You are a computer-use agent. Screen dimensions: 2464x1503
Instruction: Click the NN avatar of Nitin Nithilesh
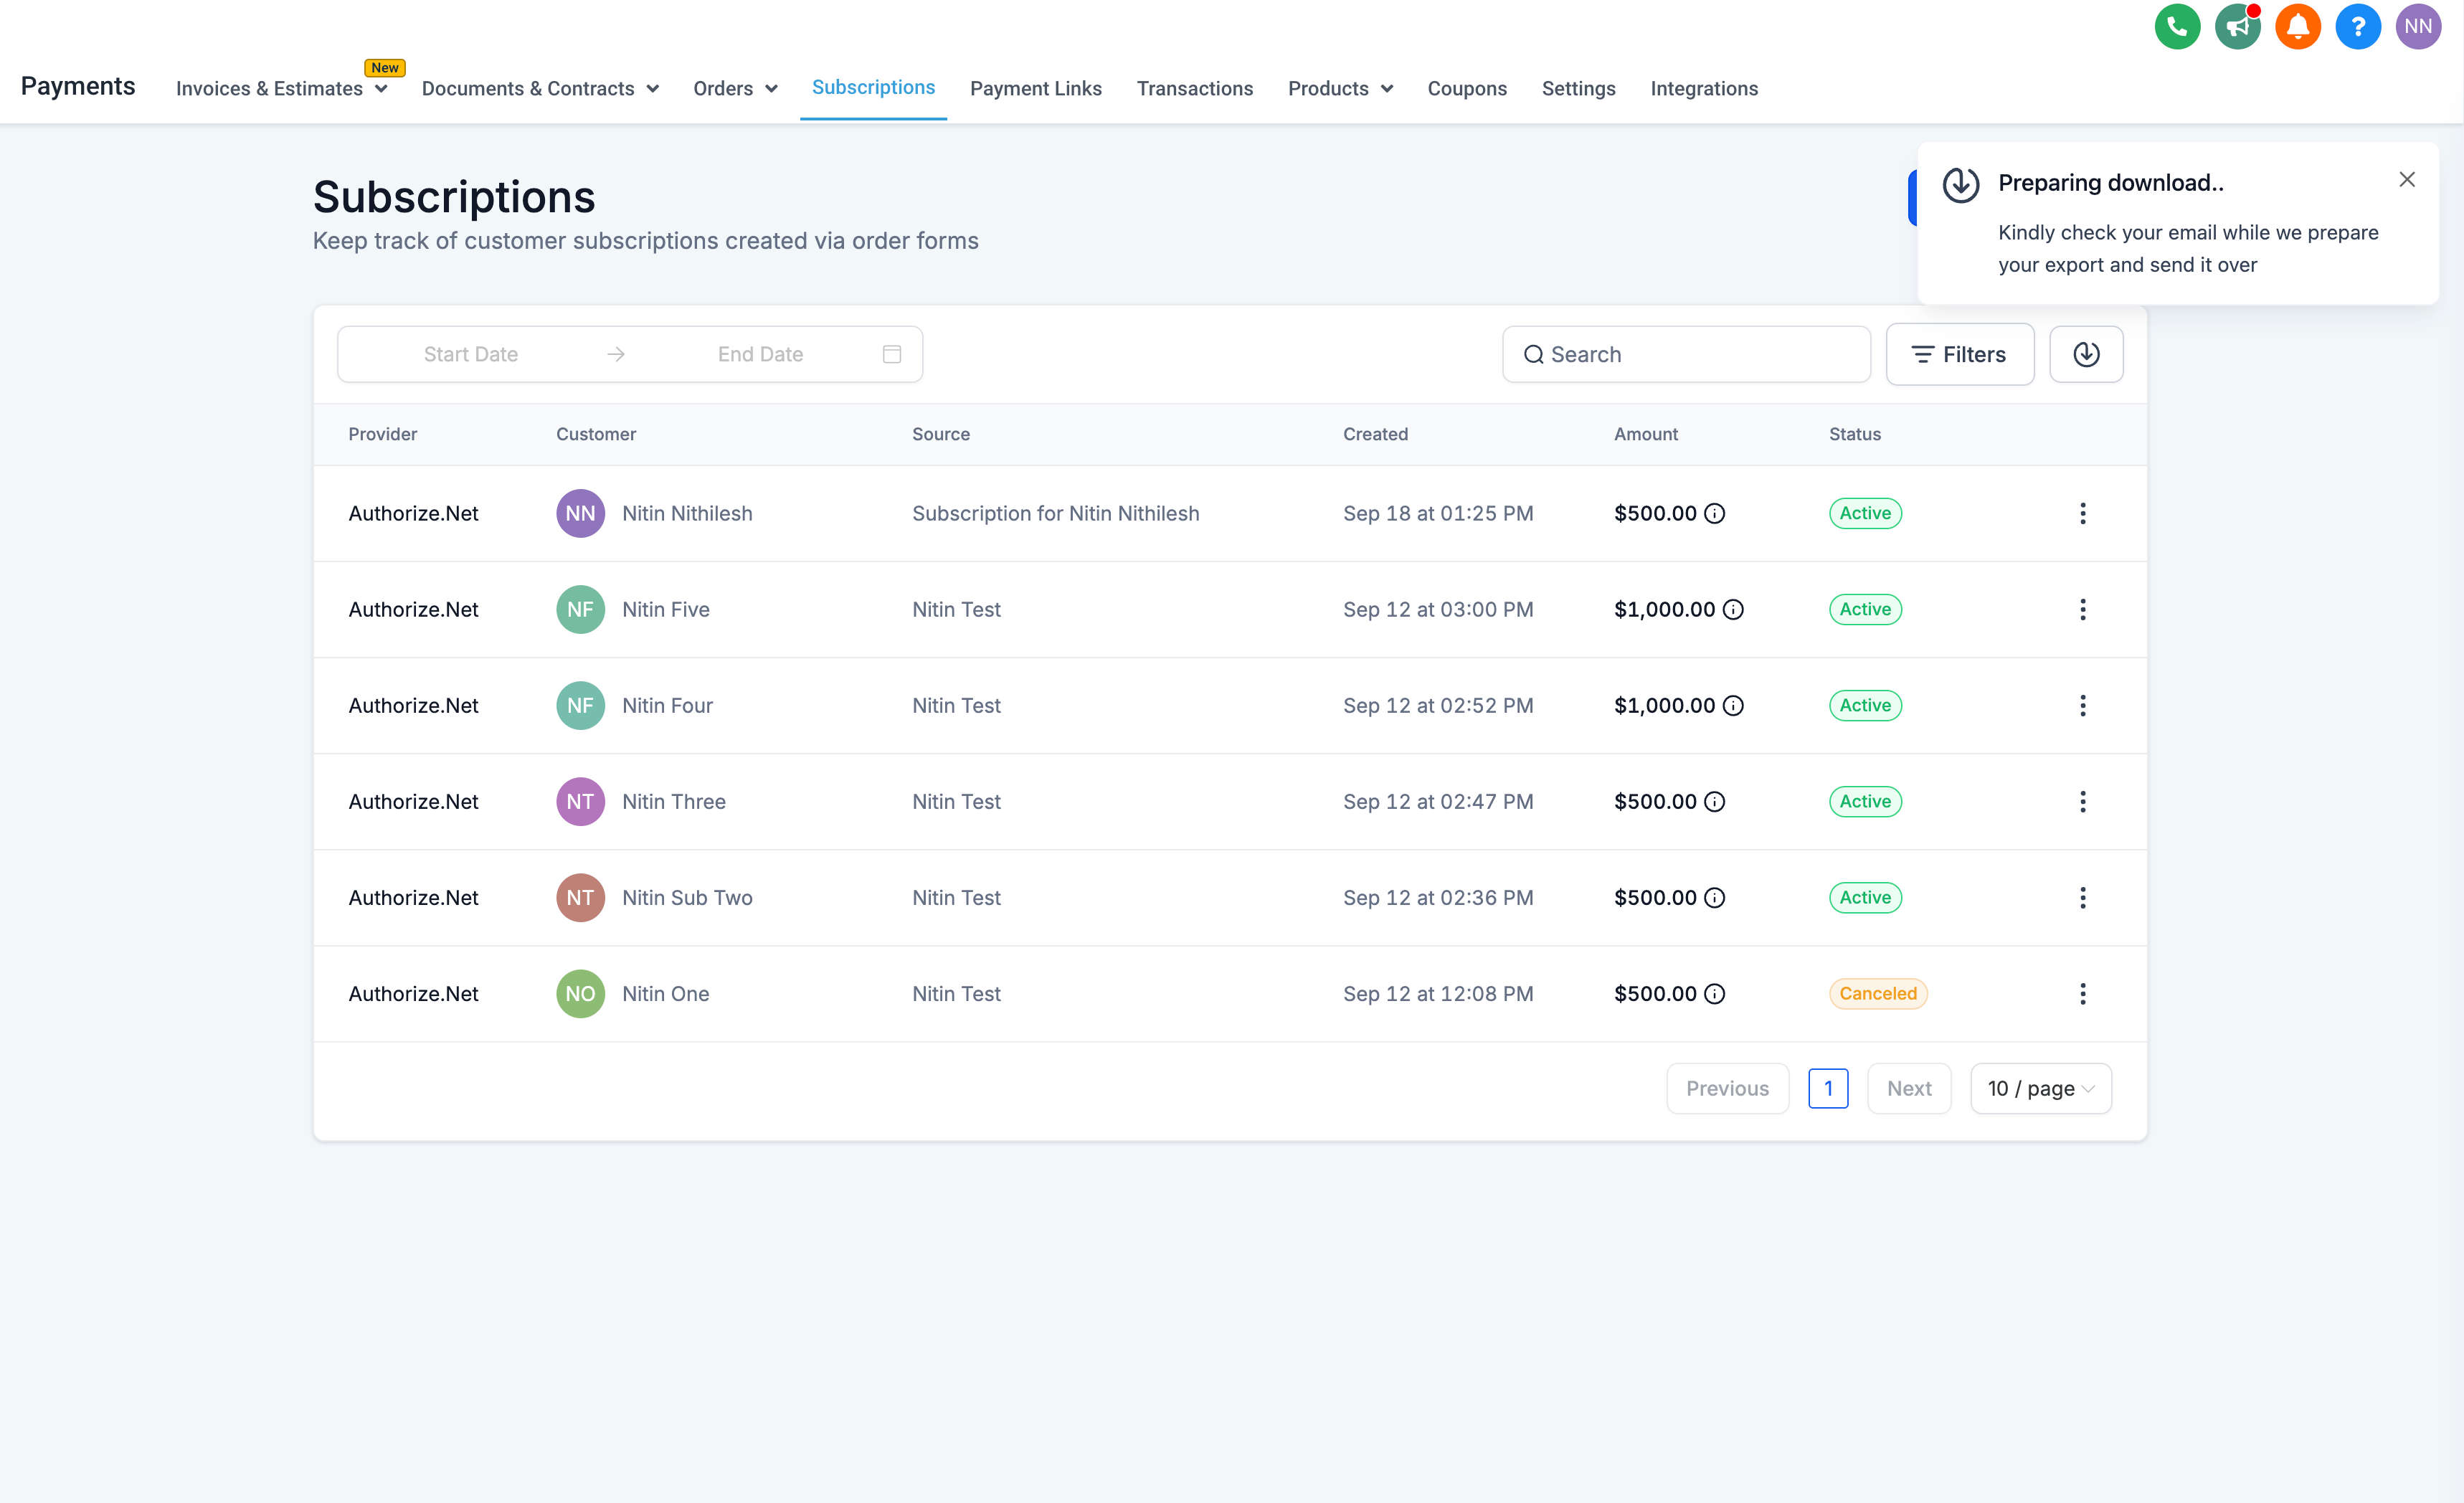click(x=580, y=514)
